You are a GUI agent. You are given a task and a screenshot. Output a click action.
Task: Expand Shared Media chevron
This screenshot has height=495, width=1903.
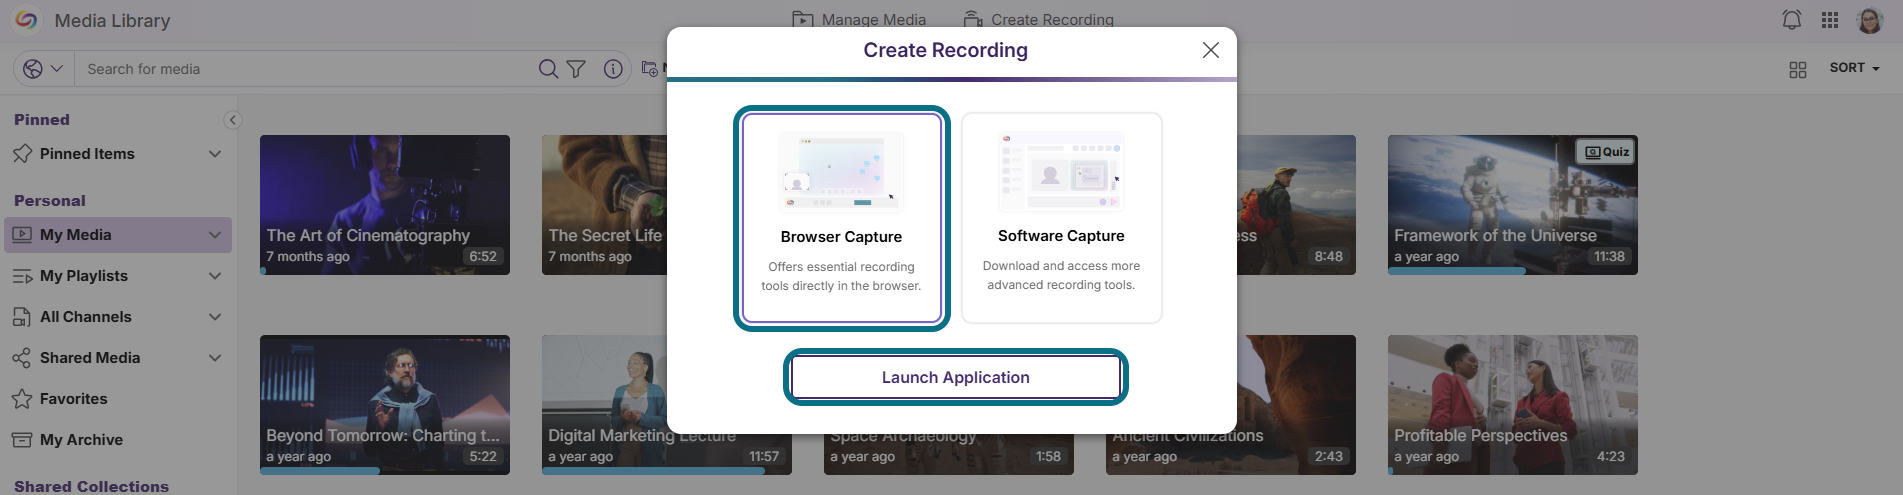point(214,358)
